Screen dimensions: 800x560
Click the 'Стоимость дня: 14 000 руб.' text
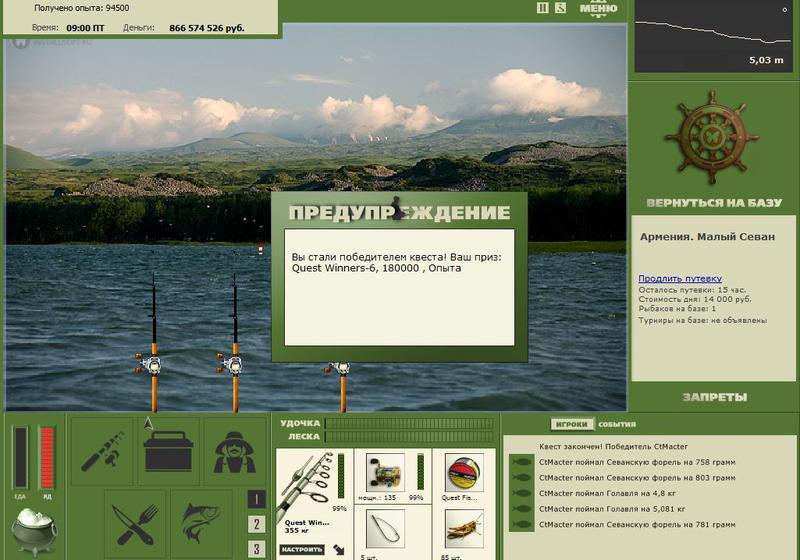coord(695,299)
